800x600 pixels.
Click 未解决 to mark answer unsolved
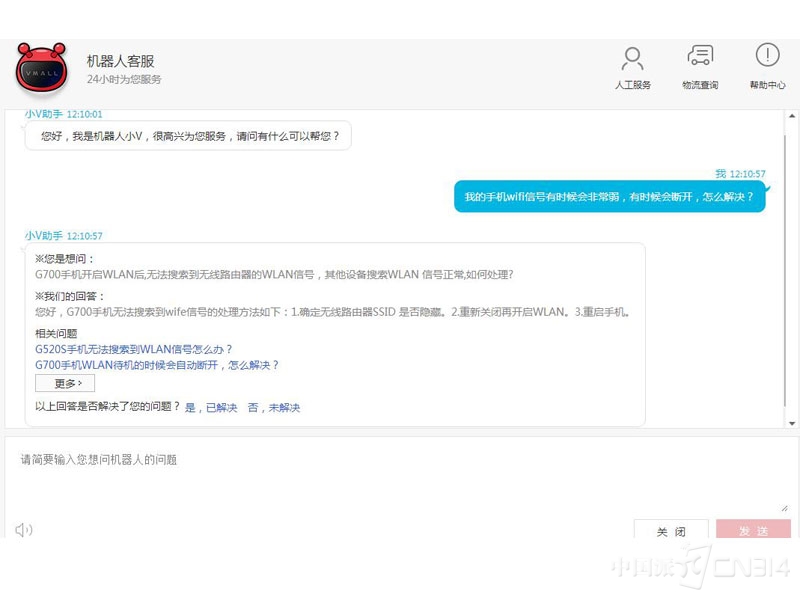(x=285, y=407)
